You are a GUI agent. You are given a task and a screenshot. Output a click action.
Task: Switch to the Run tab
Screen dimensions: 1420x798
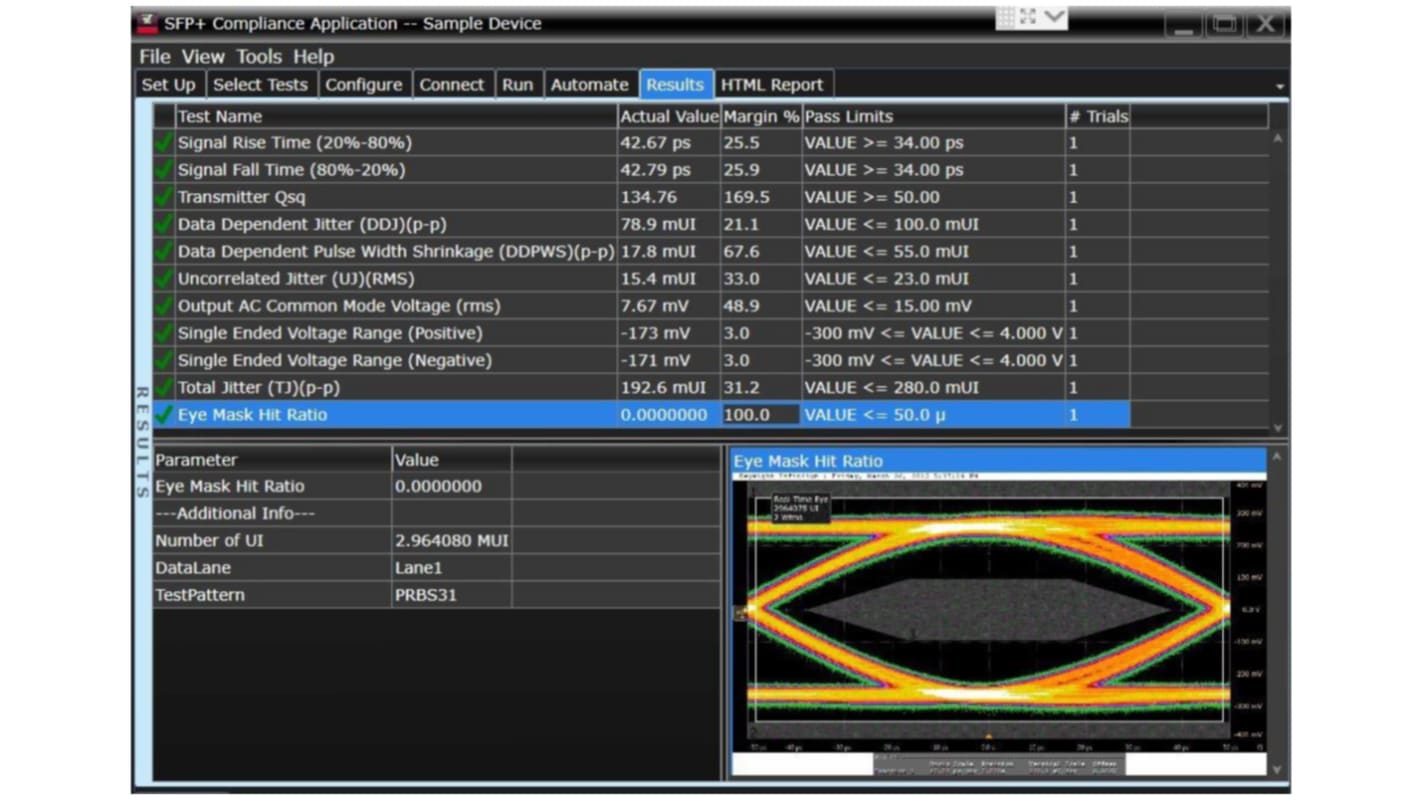pyautogui.click(x=518, y=85)
